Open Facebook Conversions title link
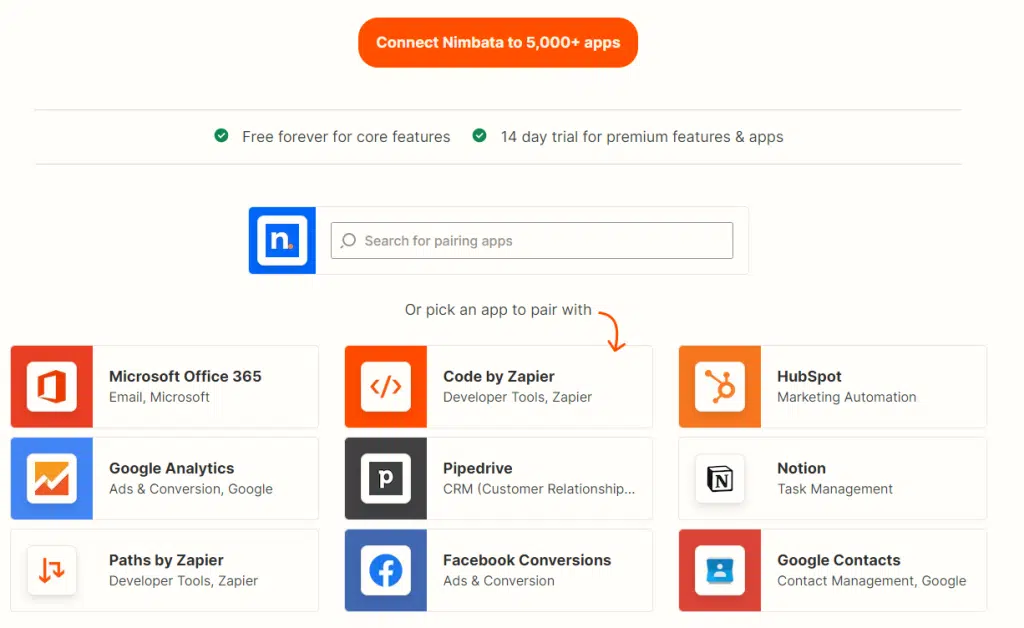This screenshot has width=1024, height=628. [x=527, y=560]
